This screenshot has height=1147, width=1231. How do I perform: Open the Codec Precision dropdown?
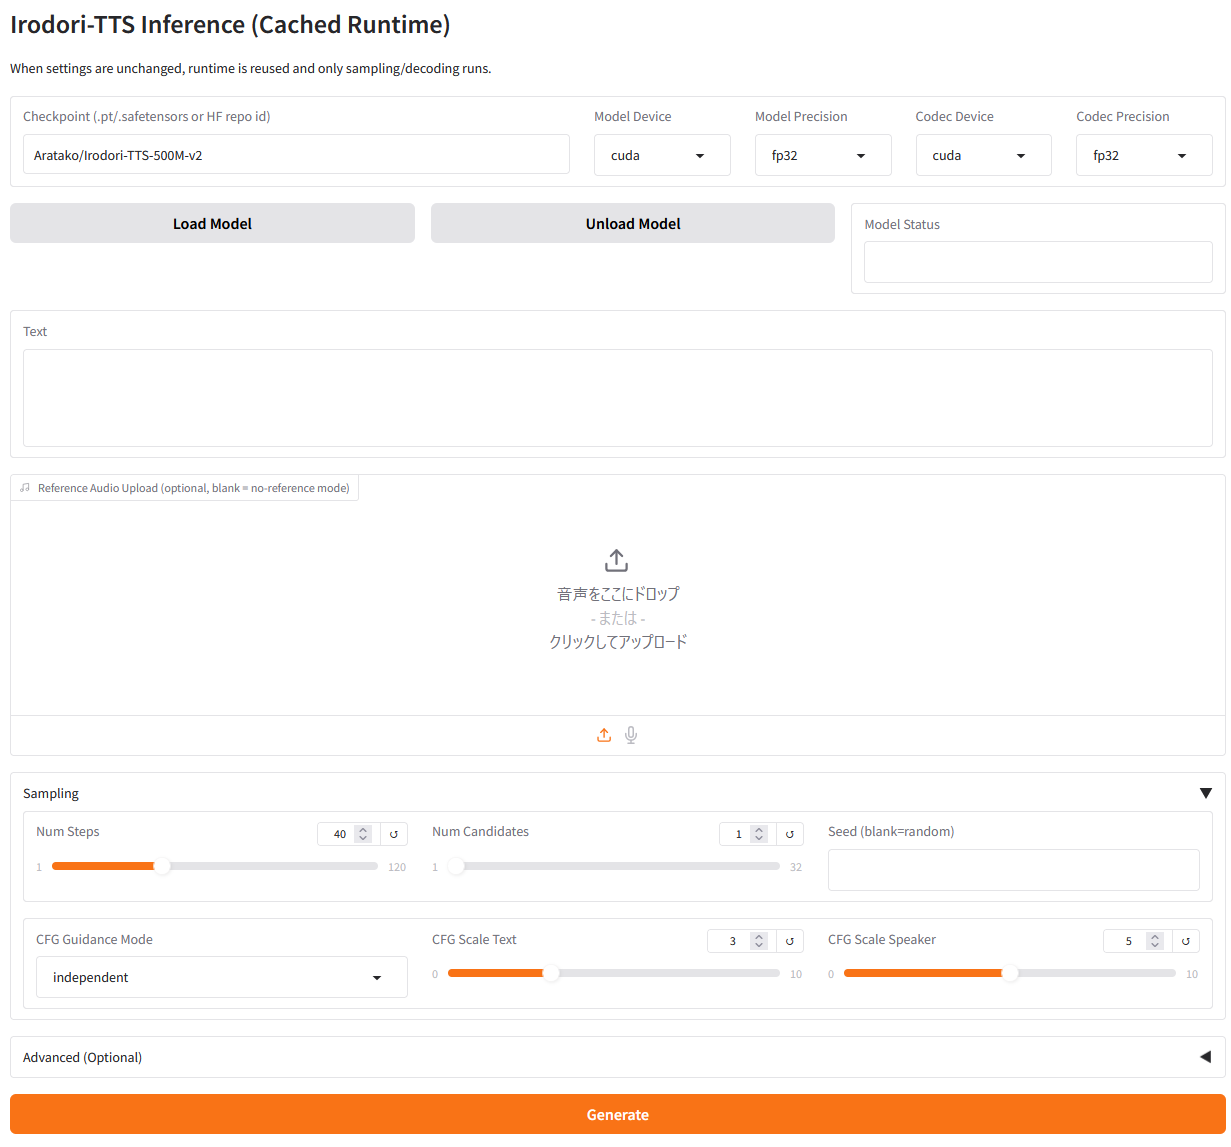(1143, 156)
